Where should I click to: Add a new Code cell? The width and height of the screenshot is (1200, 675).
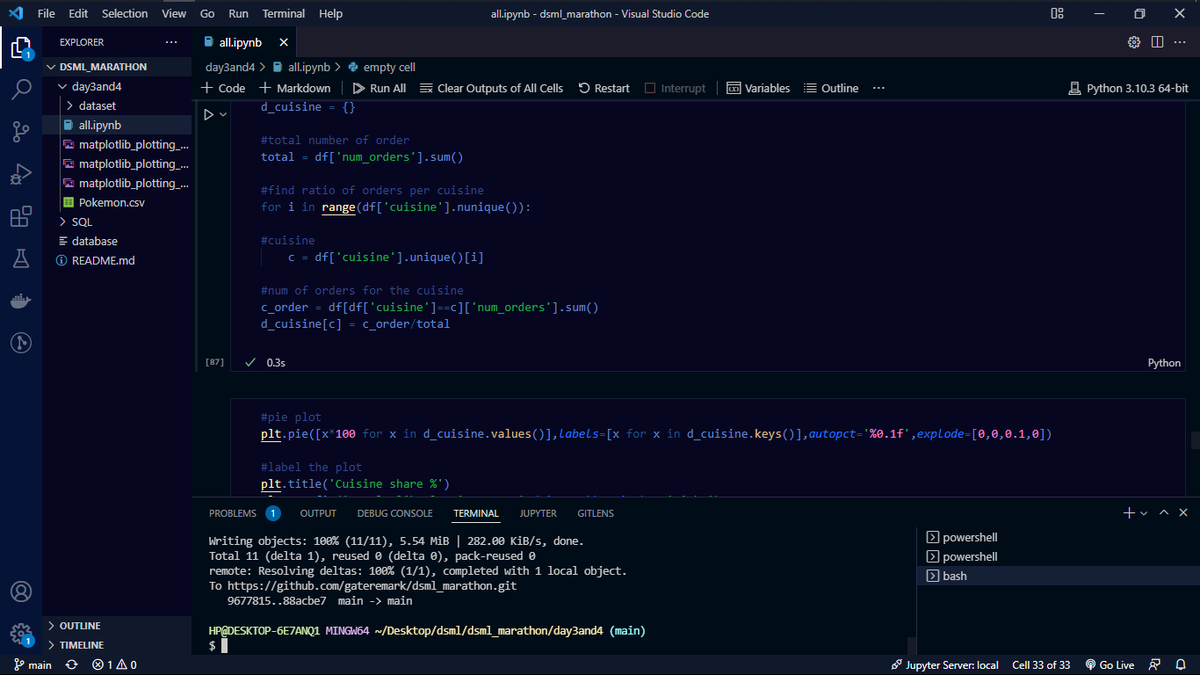coord(223,88)
